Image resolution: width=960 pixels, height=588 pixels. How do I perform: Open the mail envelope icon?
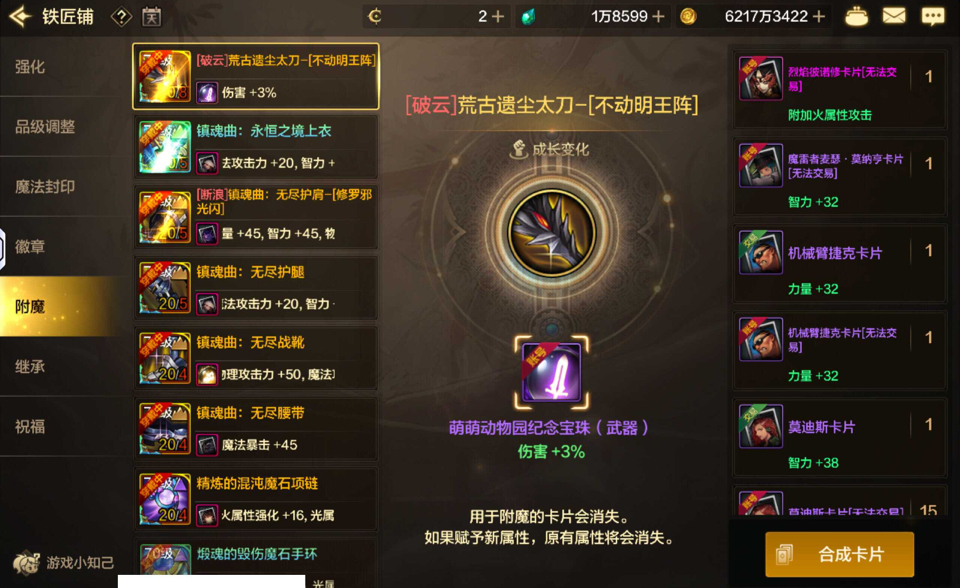tap(893, 16)
